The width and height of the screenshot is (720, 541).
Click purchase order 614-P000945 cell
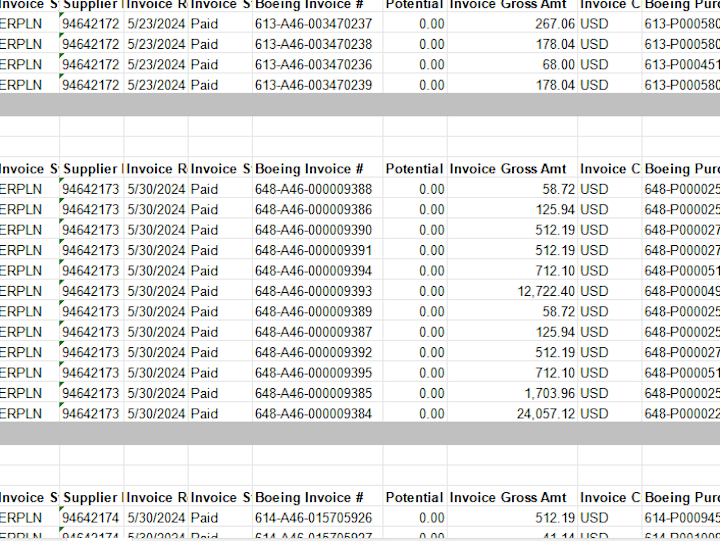click(x=681, y=518)
